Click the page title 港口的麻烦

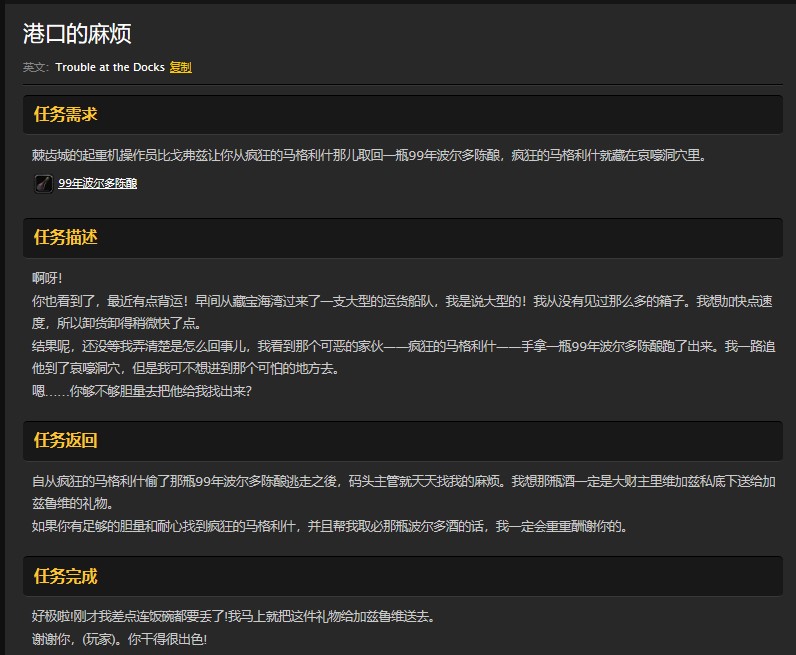(x=77, y=35)
